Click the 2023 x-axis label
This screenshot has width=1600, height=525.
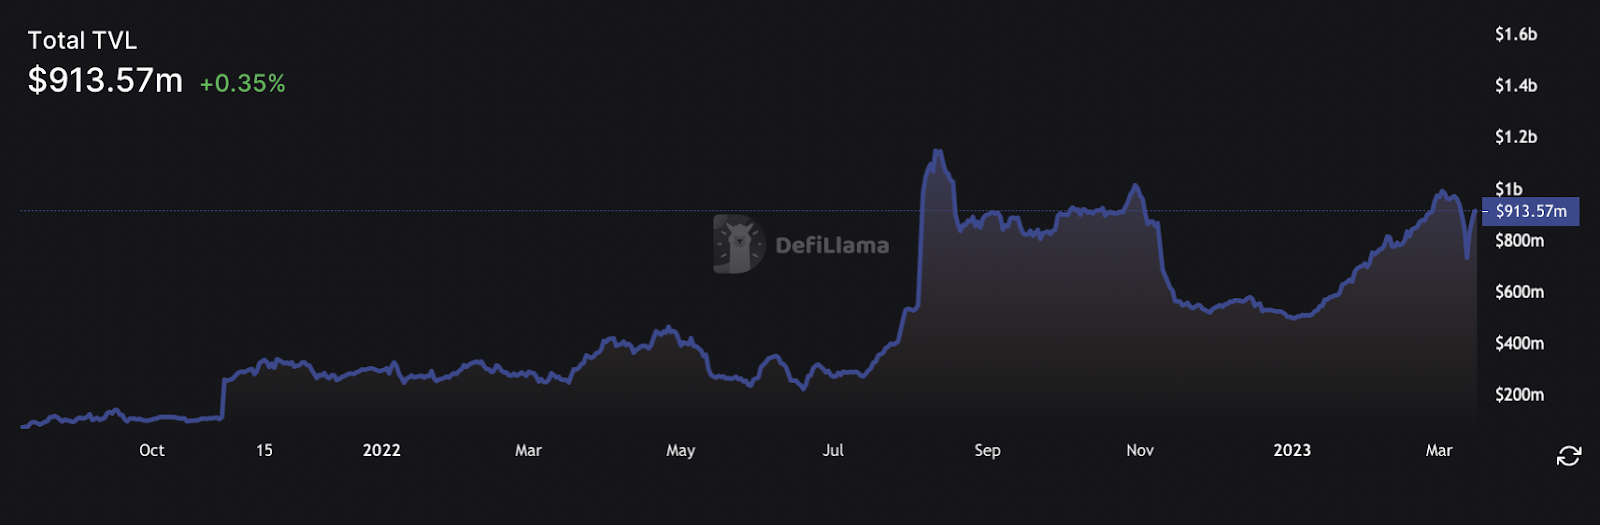pyautogui.click(x=1292, y=450)
